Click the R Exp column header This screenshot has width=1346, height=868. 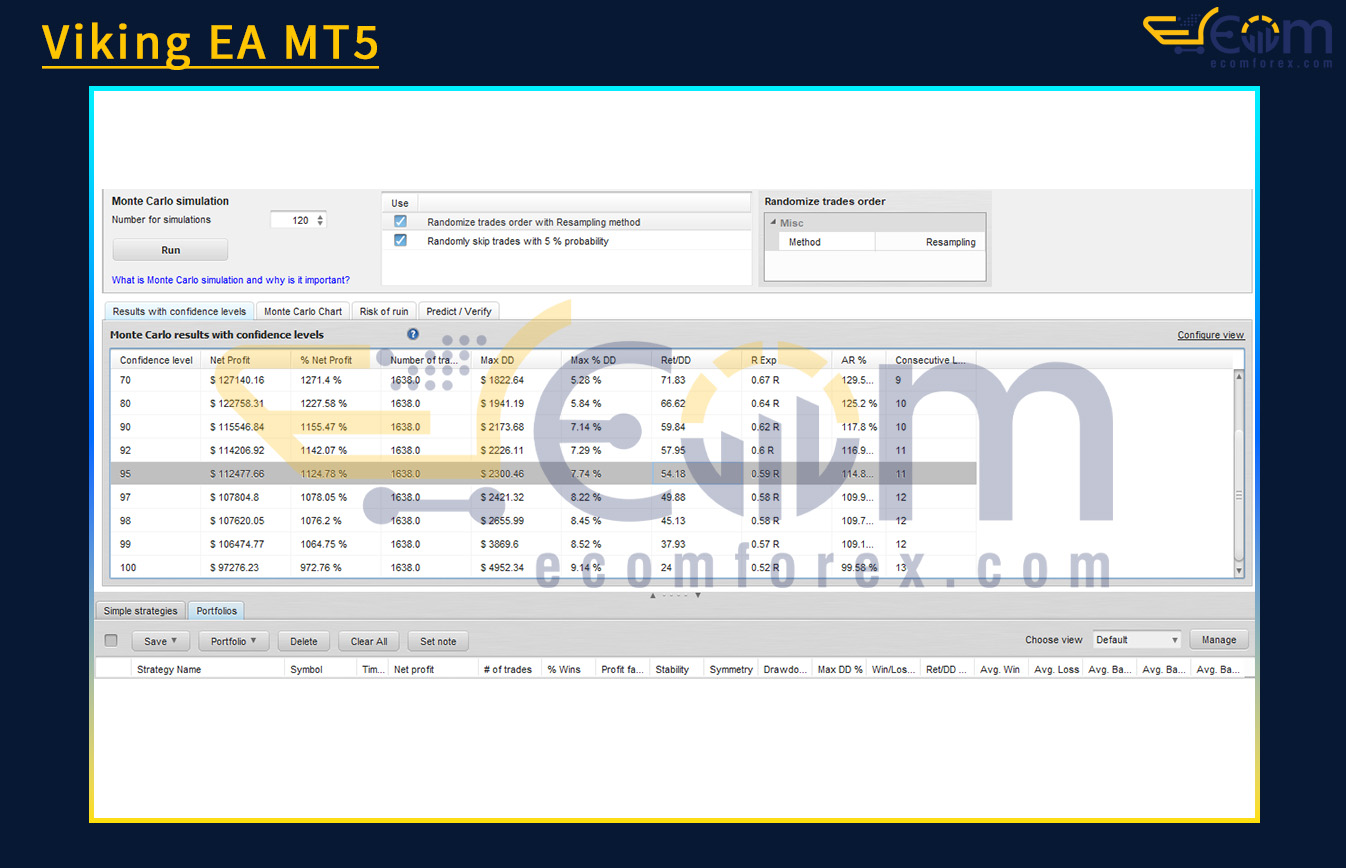[x=786, y=360]
